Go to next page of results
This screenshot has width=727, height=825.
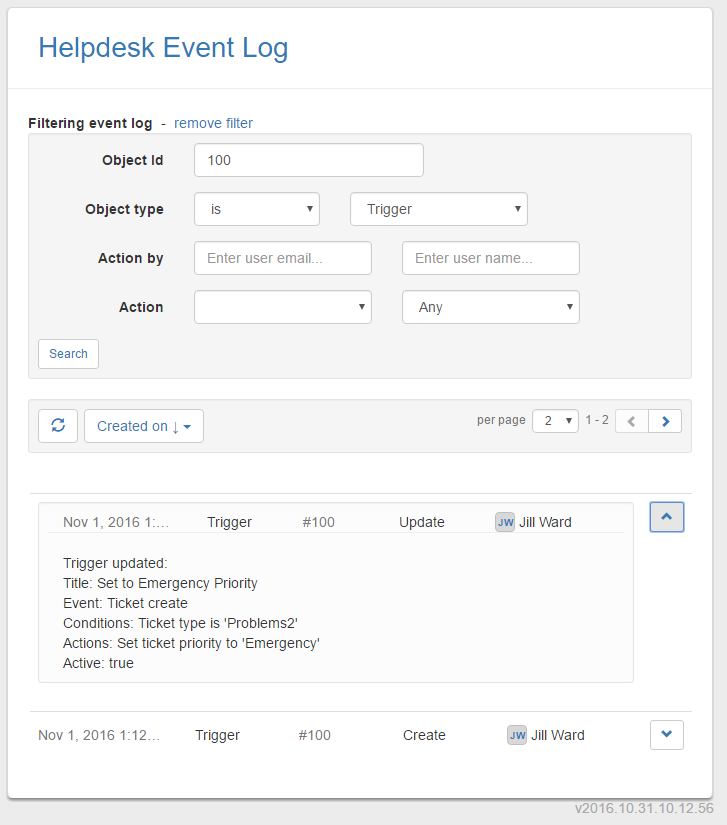665,421
